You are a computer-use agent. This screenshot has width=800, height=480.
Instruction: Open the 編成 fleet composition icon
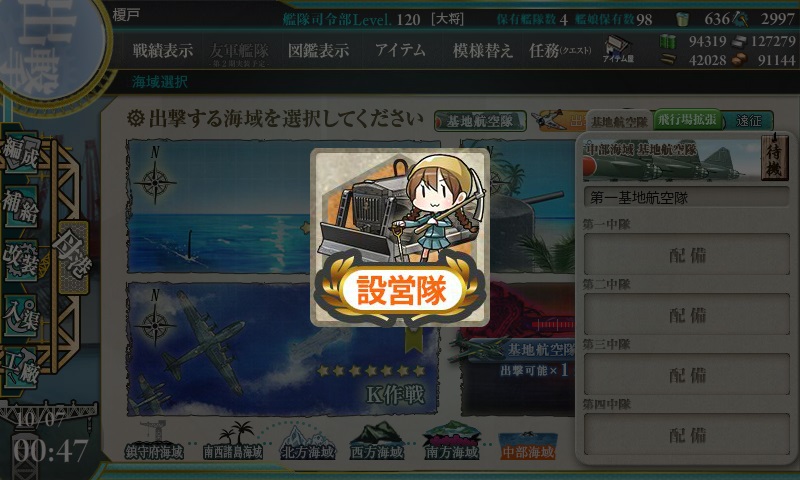pyautogui.click(x=21, y=152)
